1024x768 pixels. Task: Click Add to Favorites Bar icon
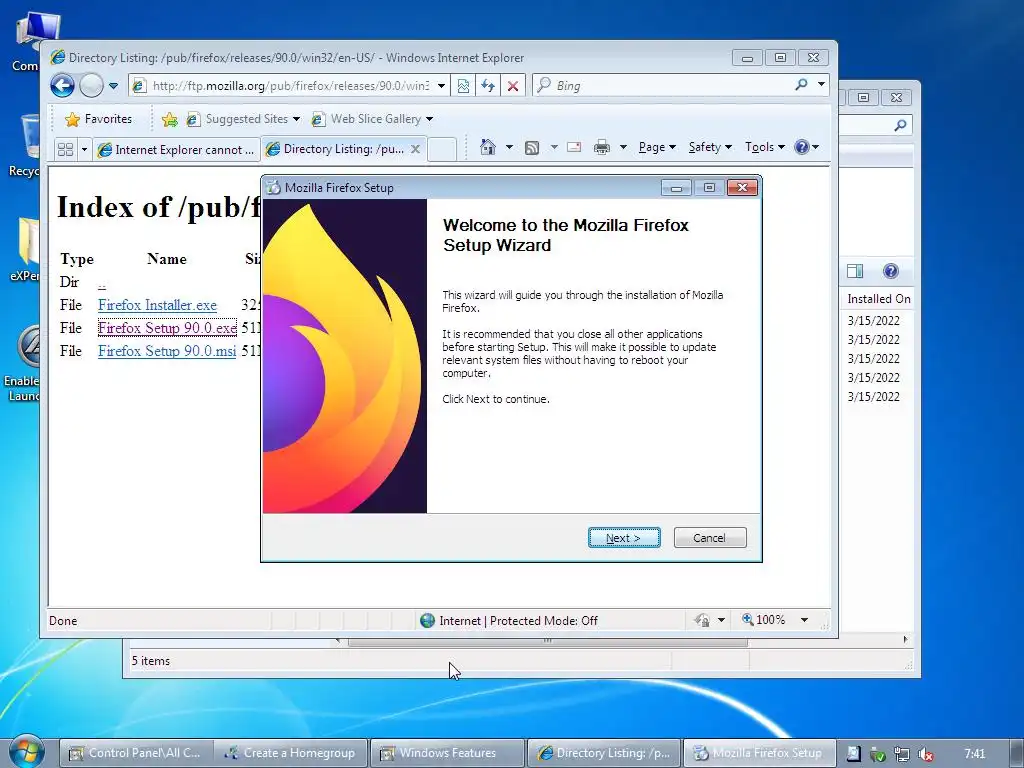point(170,119)
